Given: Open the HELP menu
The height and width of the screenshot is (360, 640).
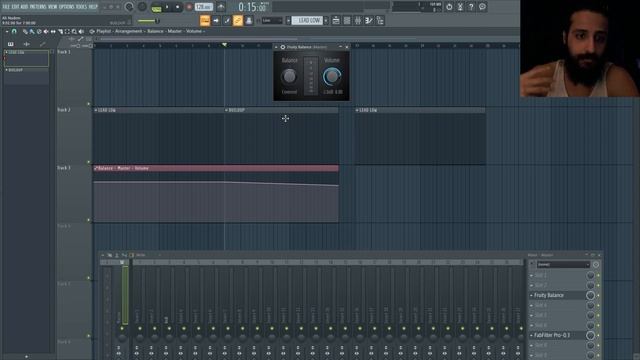Looking at the screenshot, I should (x=93, y=7).
